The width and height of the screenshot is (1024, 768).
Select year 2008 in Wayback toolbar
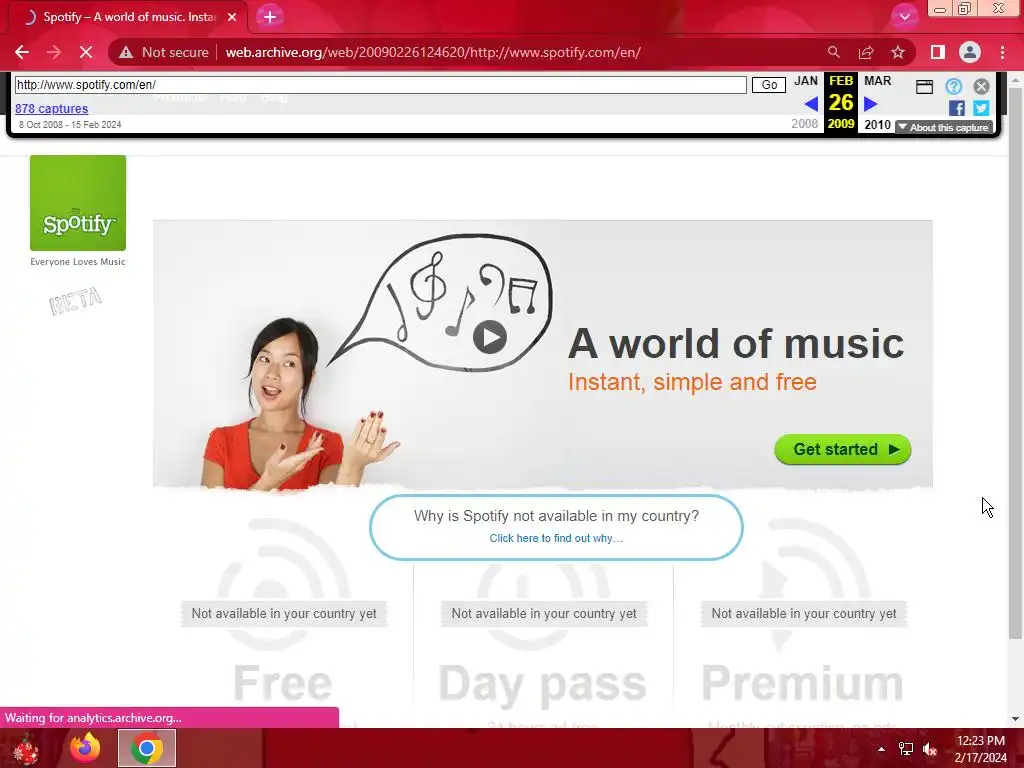tap(805, 124)
